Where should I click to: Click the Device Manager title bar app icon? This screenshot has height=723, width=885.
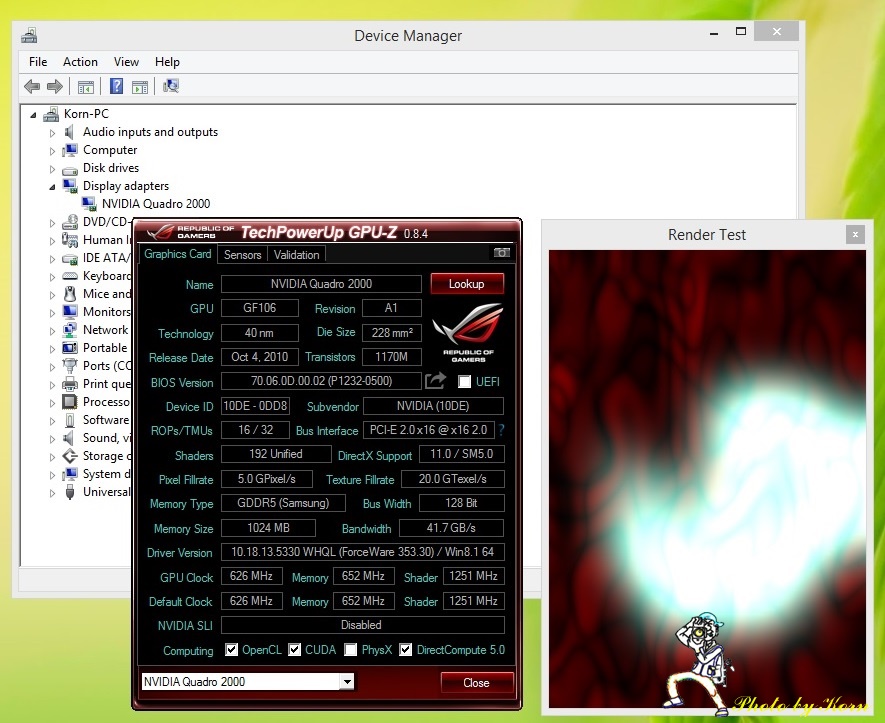point(29,36)
